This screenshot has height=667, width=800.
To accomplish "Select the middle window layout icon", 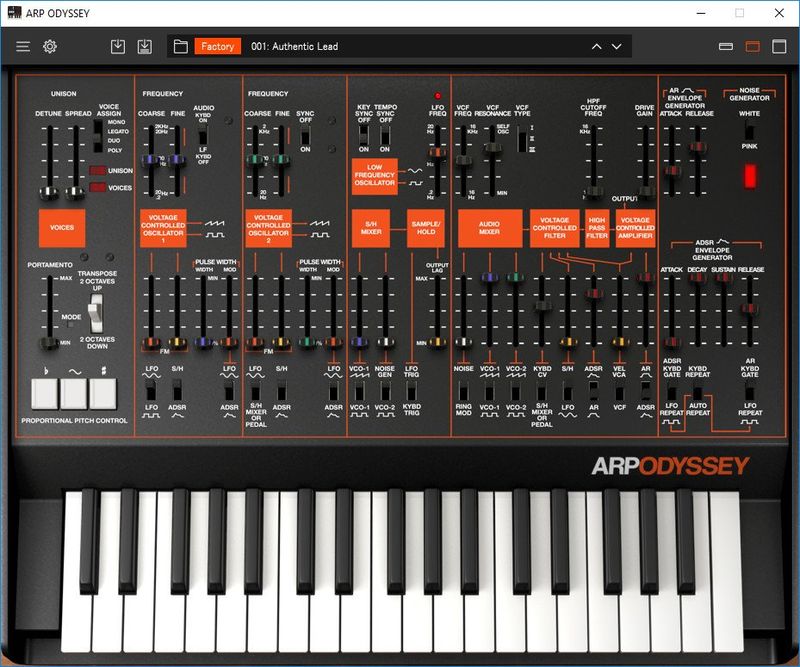I will 753,45.
